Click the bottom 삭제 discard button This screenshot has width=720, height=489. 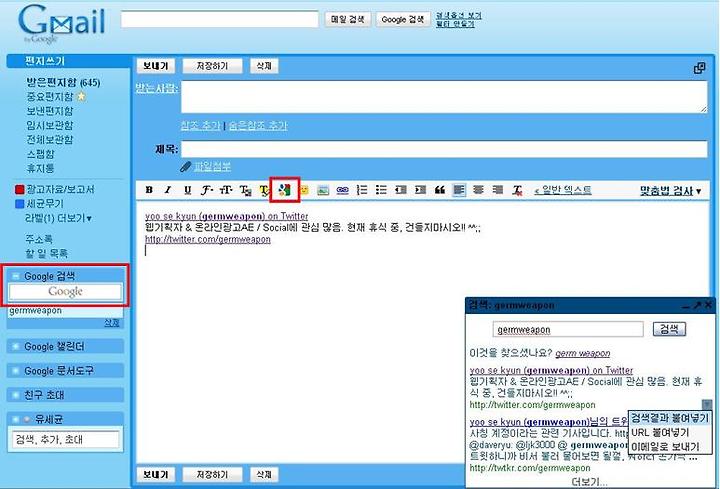tap(264, 474)
